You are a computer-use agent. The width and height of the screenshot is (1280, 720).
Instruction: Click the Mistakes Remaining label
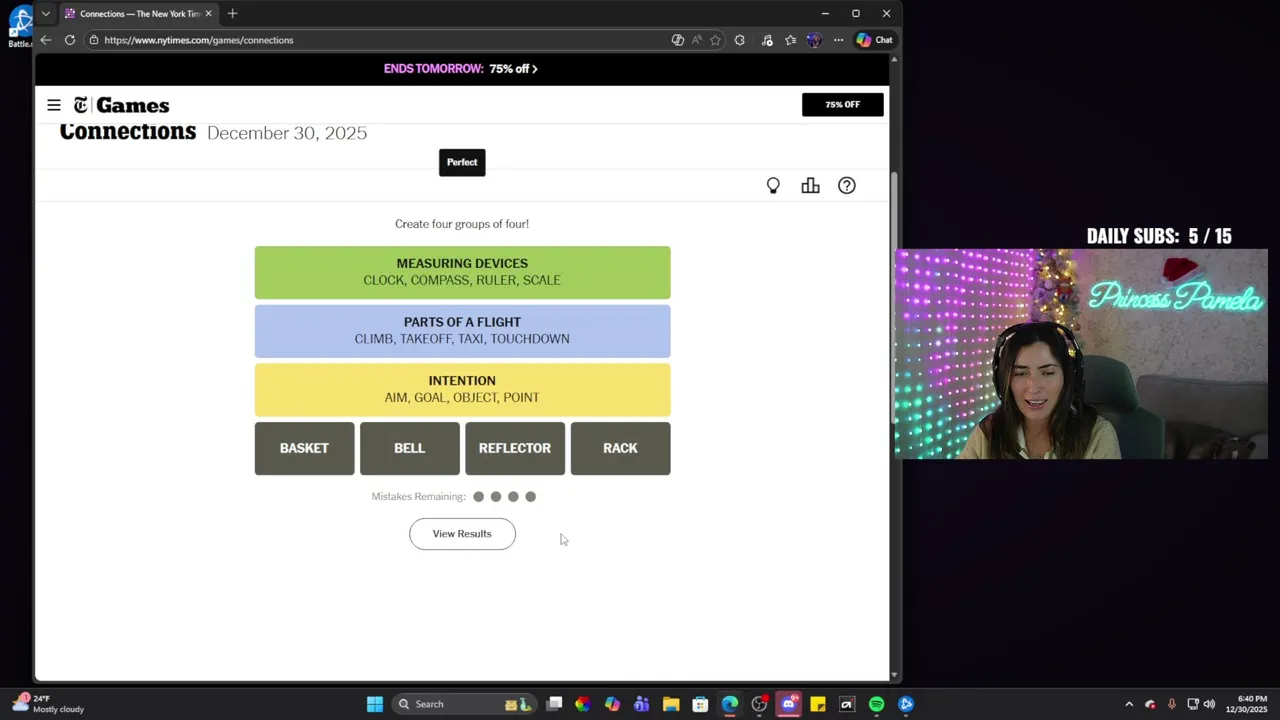(418, 496)
